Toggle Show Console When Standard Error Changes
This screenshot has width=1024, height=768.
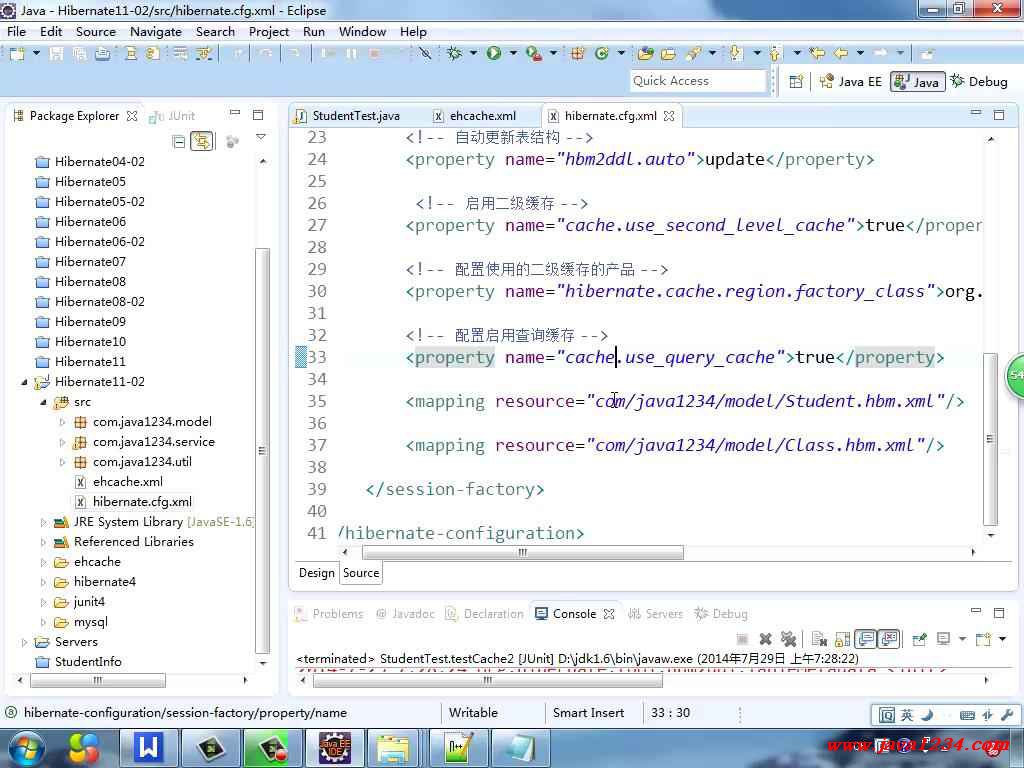[x=889, y=639]
